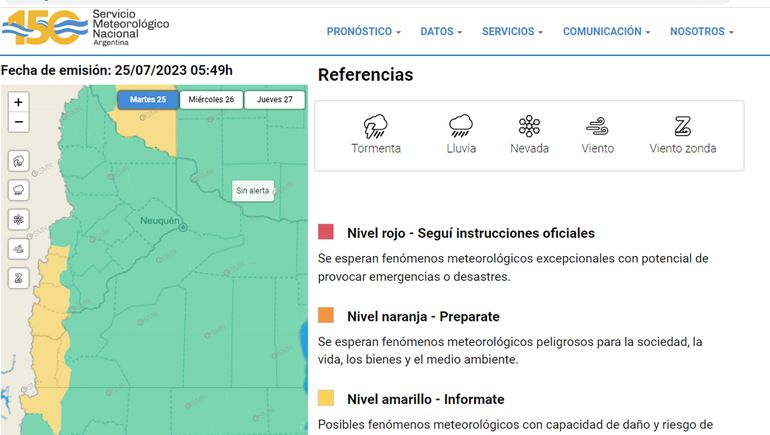
Task: Expand the SERVICIOS dropdown
Action: tap(512, 32)
